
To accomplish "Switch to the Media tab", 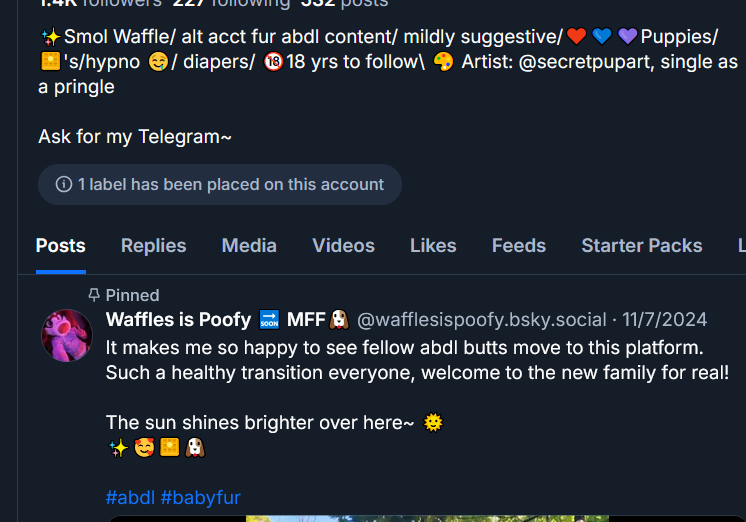I will point(249,246).
